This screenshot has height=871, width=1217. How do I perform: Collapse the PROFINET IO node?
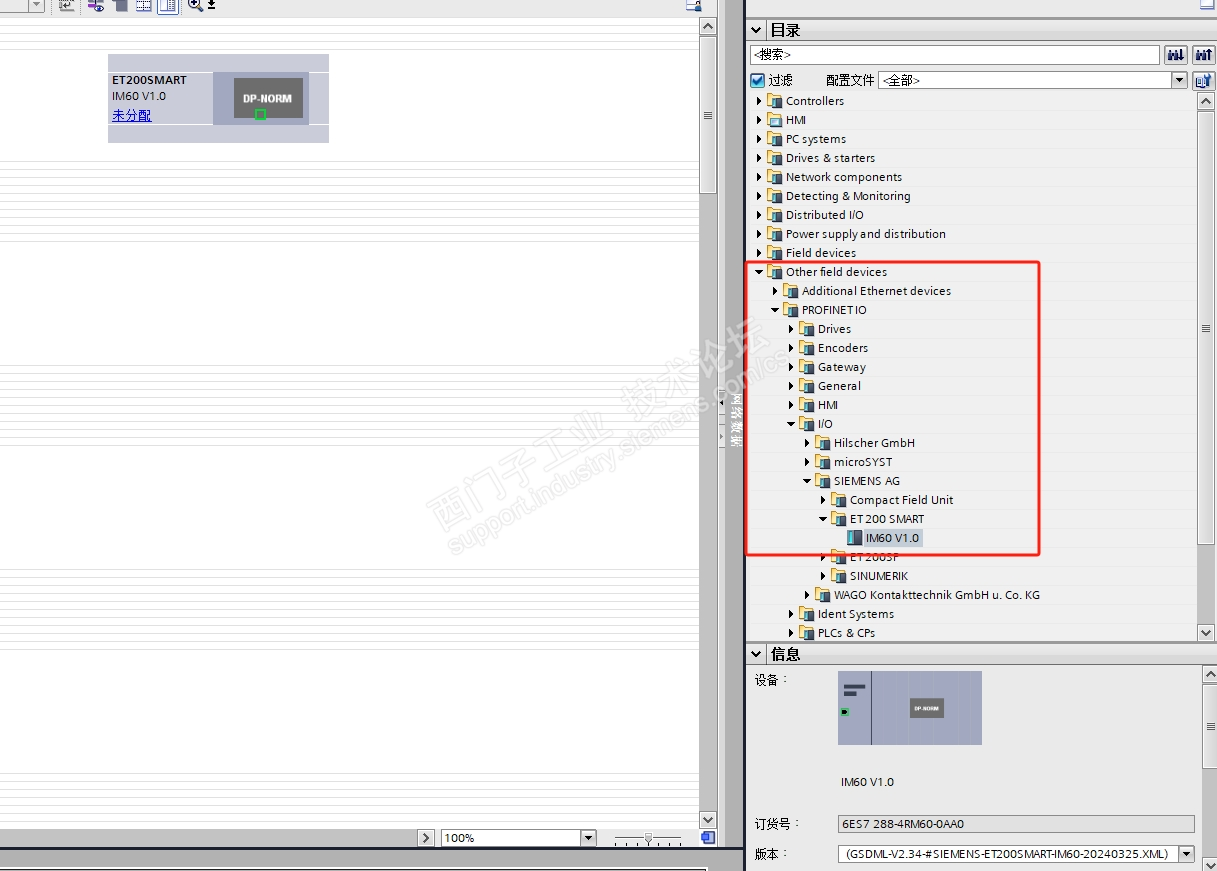[775, 310]
